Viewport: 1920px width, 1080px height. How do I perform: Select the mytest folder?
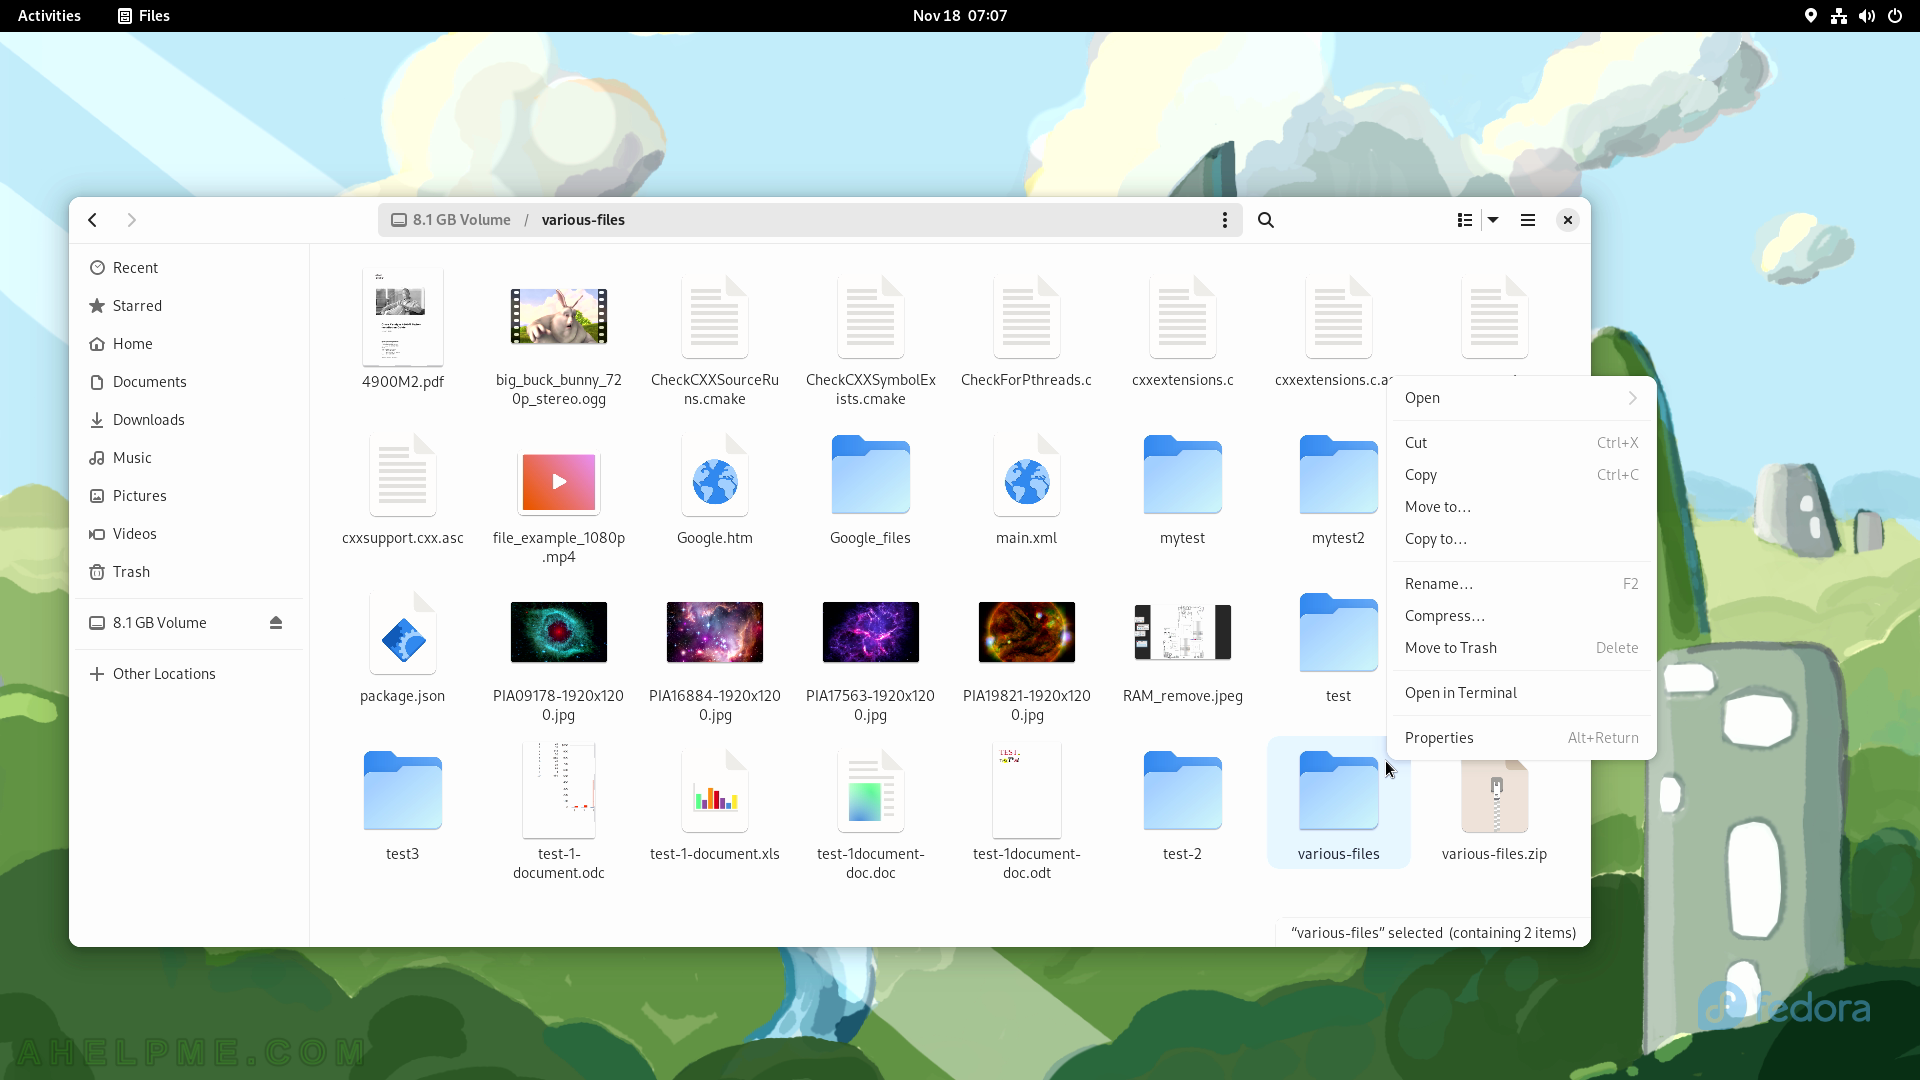point(1183,475)
